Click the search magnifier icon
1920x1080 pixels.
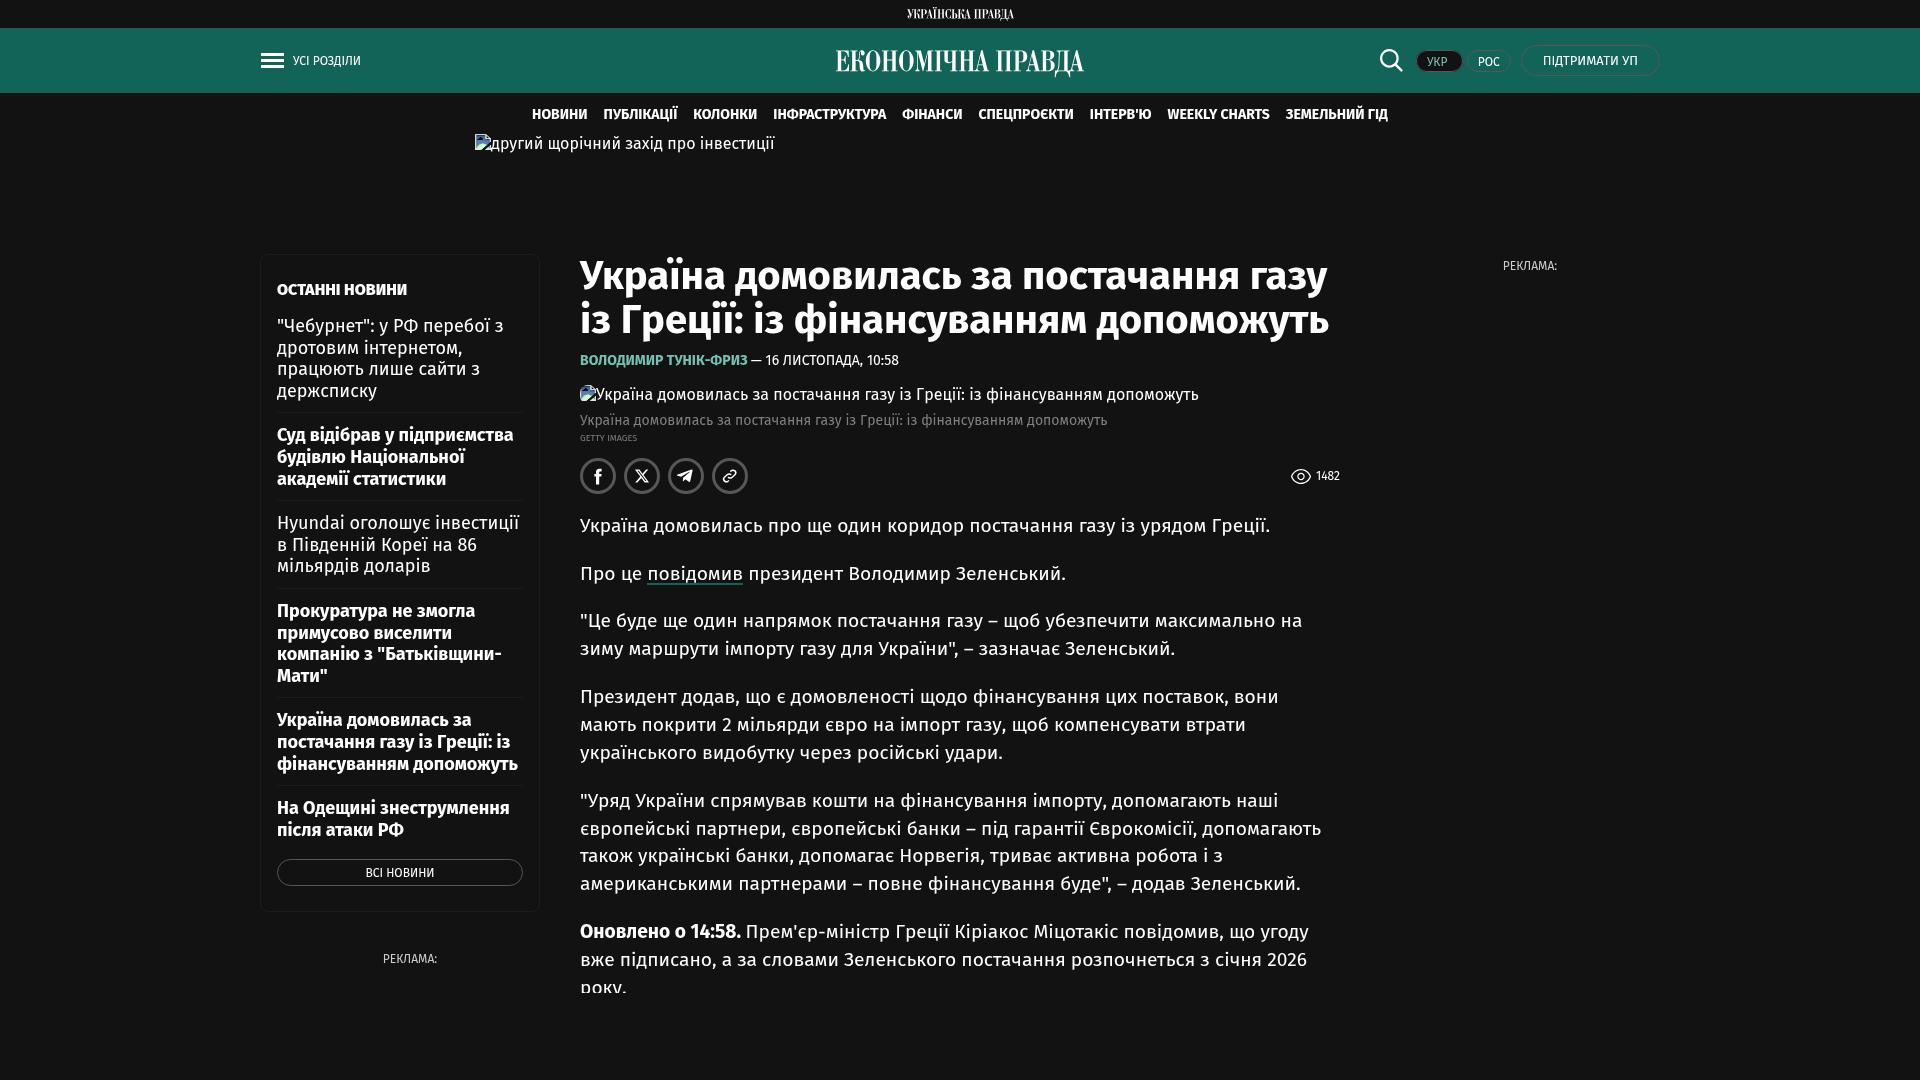pyautogui.click(x=1391, y=61)
